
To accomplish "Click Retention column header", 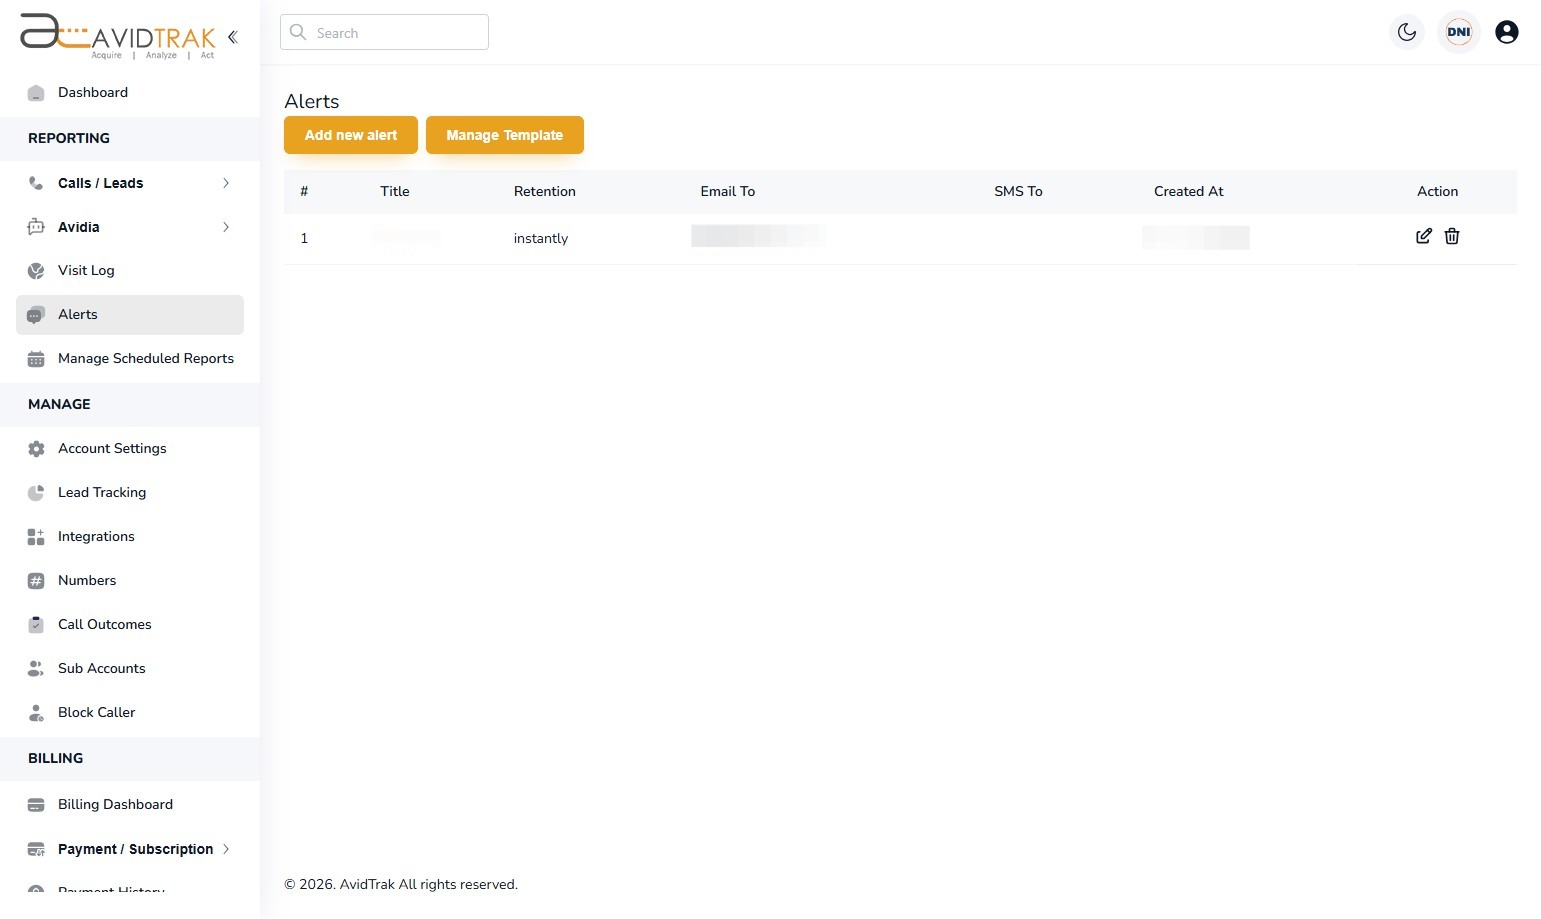I will (545, 192).
